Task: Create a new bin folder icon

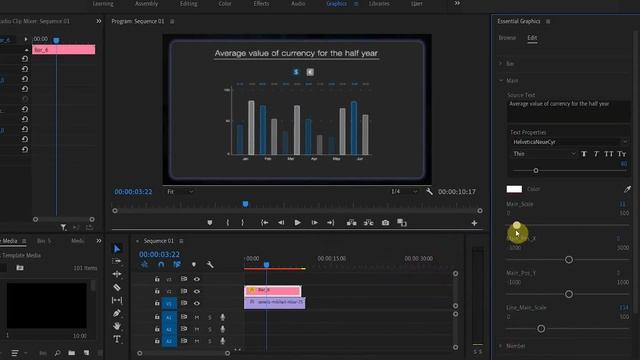Action: (72, 353)
